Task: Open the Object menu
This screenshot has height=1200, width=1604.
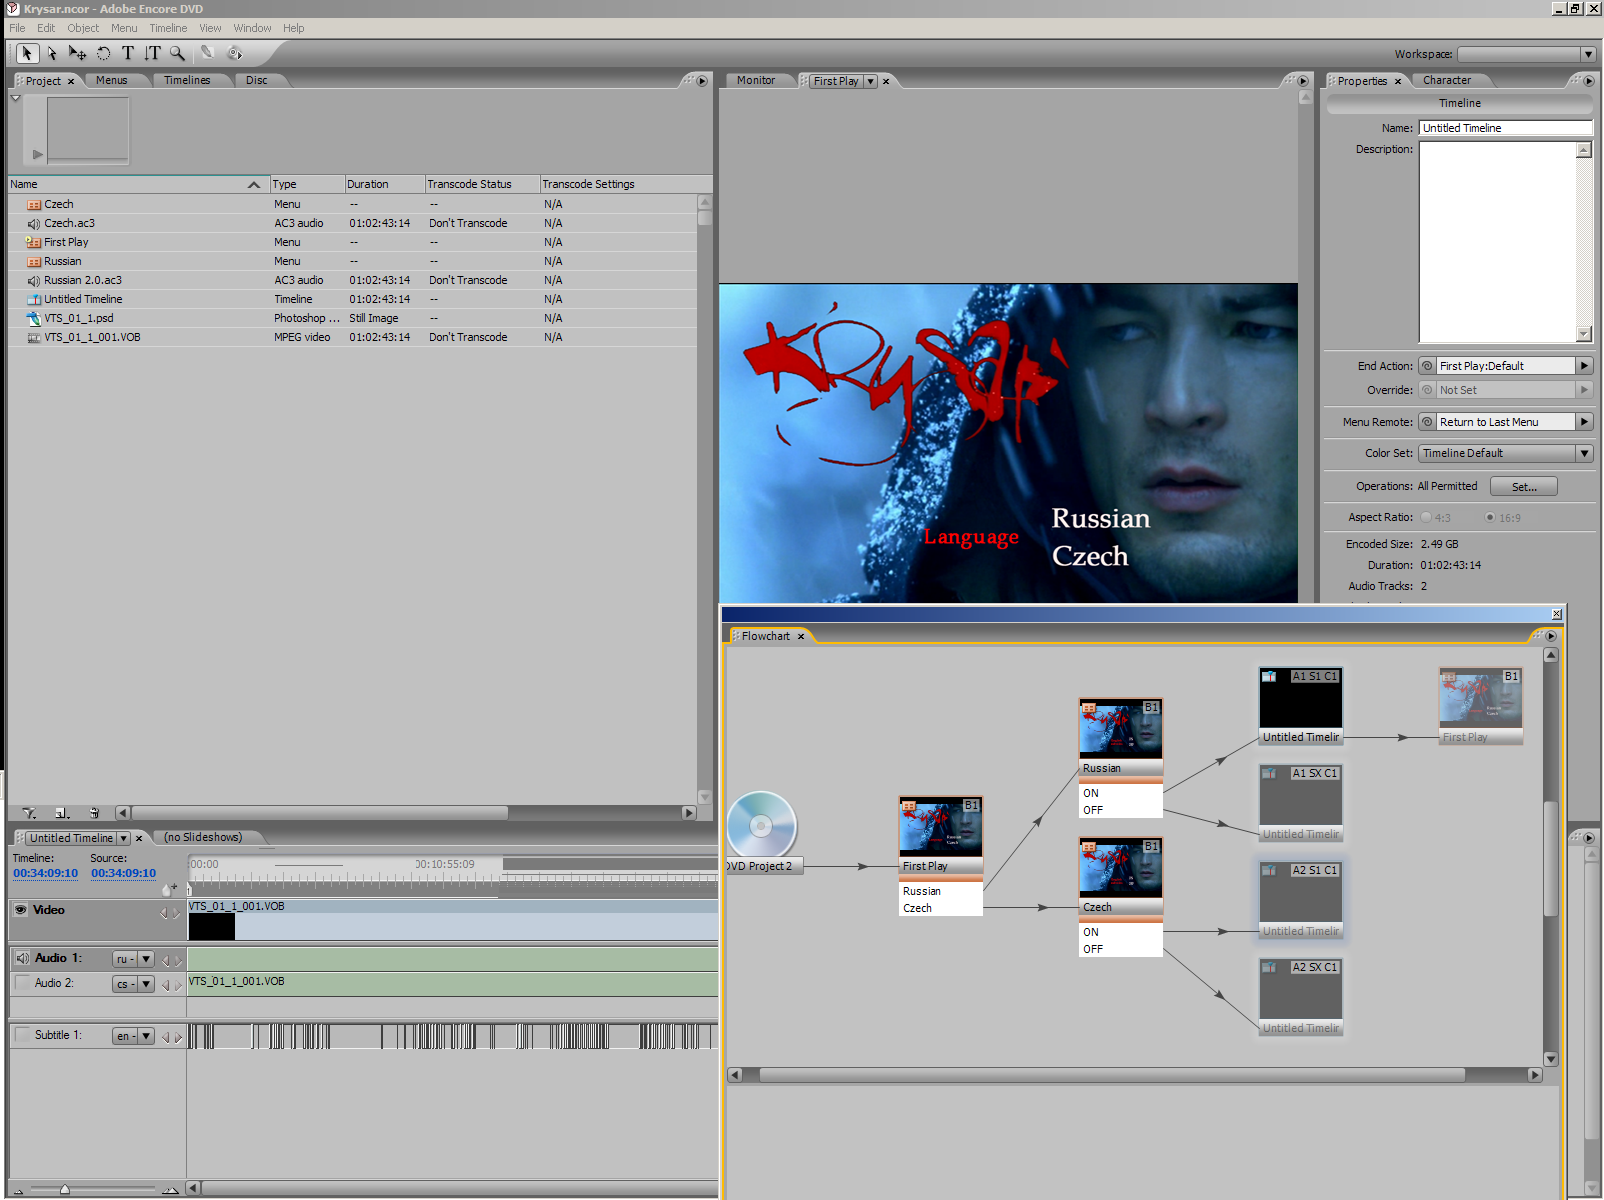Action: pyautogui.click(x=83, y=28)
